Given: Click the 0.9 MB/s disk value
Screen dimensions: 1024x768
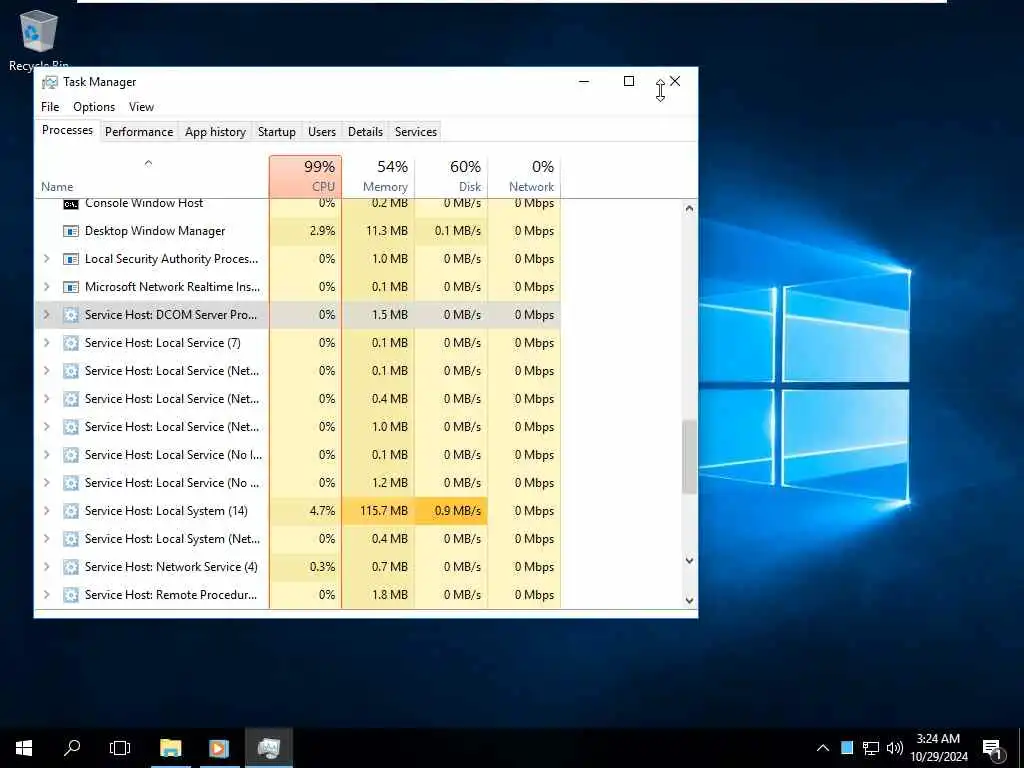Looking at the screenshot, I should click(458, 511).
